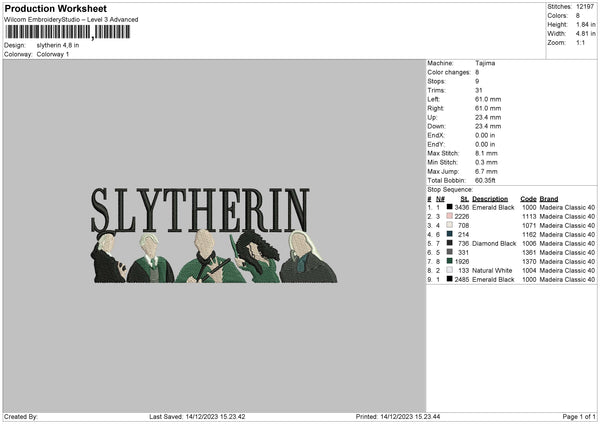Select the green thread swatch, code 1370
Viewport: 600px width, 424px height.
(449, 261)
